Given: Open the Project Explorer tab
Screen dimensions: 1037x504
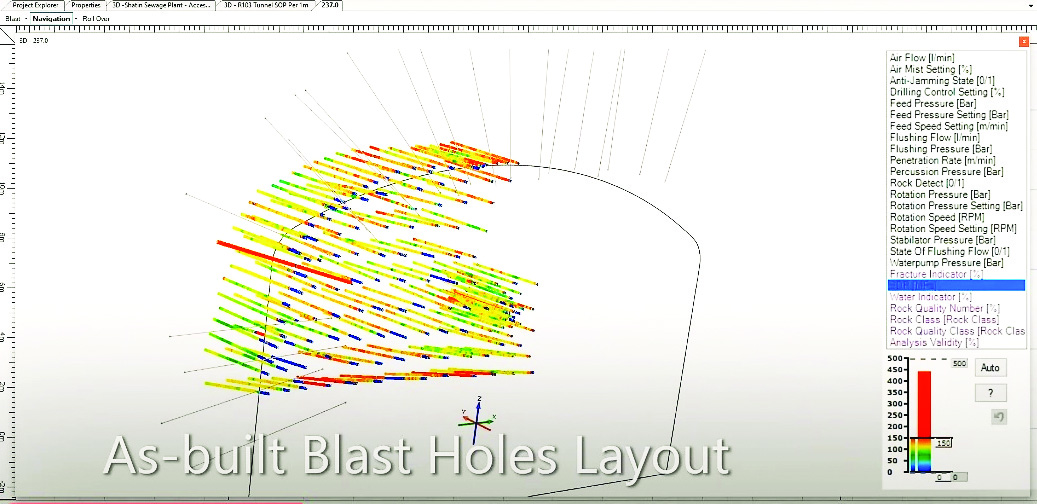Looking at the screenshot, I should click(x=35, y=5).
